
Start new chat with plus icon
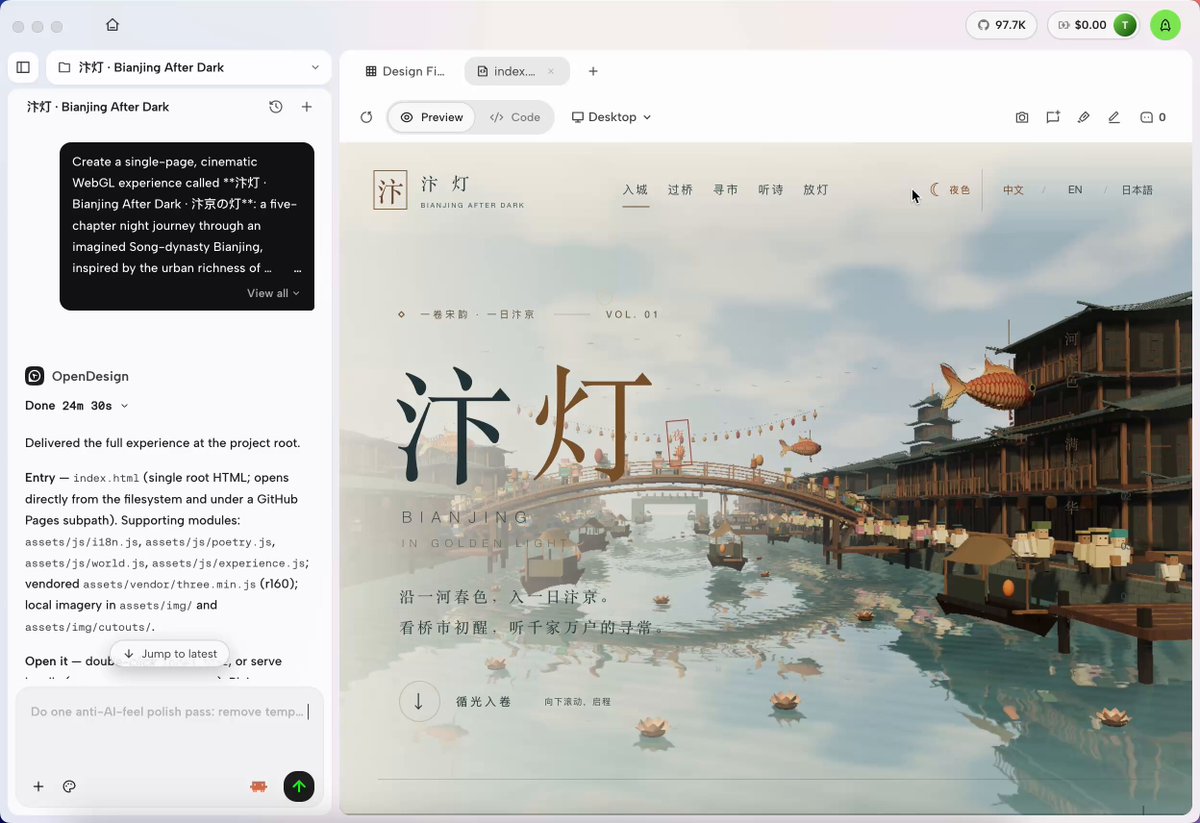pyautogui.click(x=307, y=107)
